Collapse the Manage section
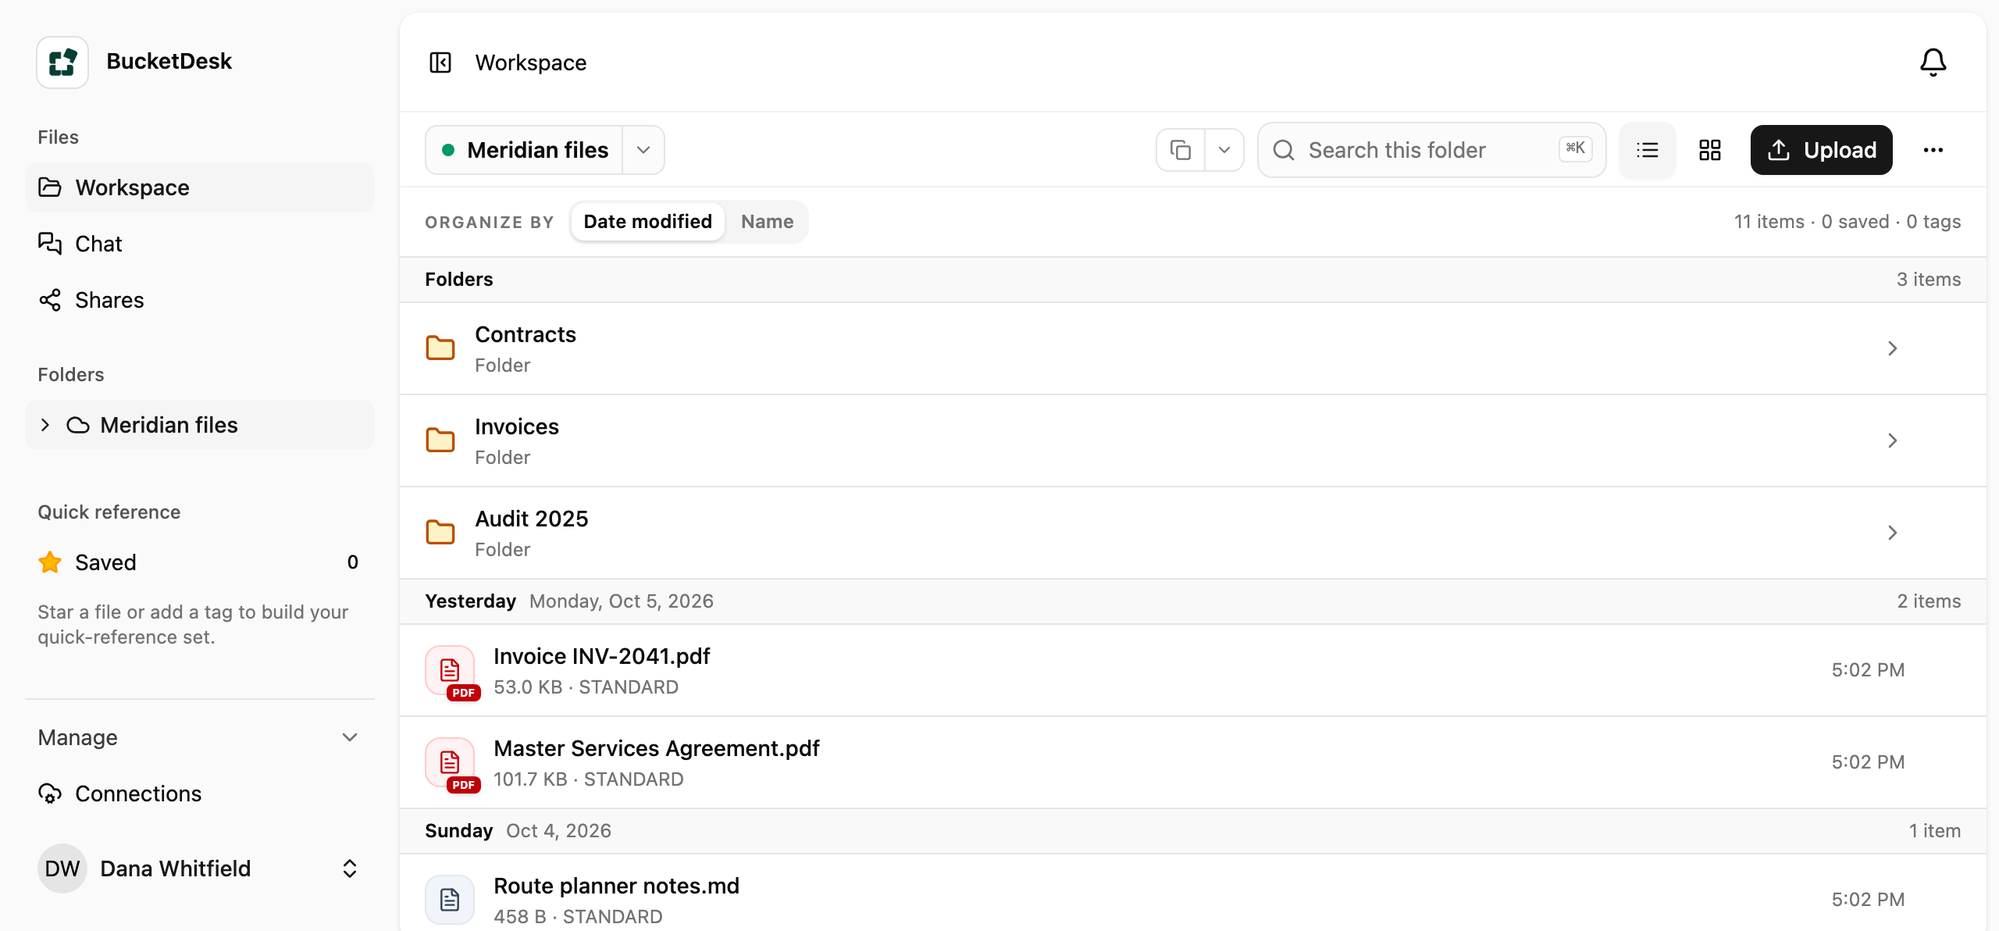This screenshot has height=931, width=1999. (200, 738)
